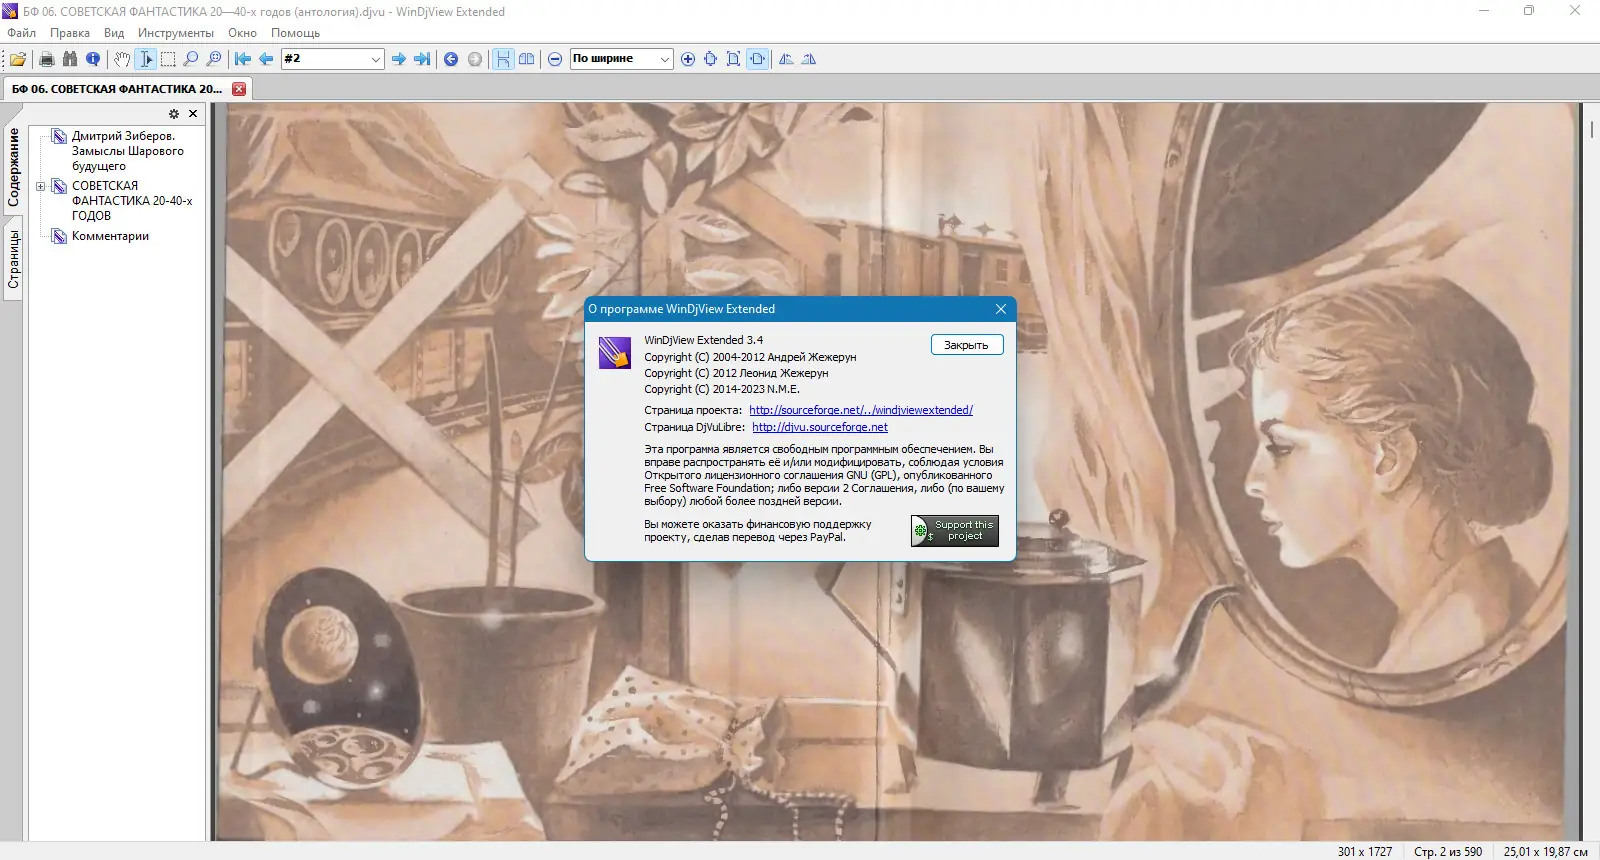The image size is (1600, 860).
Task: Close the document tab with red X
Action: point(239,89)
